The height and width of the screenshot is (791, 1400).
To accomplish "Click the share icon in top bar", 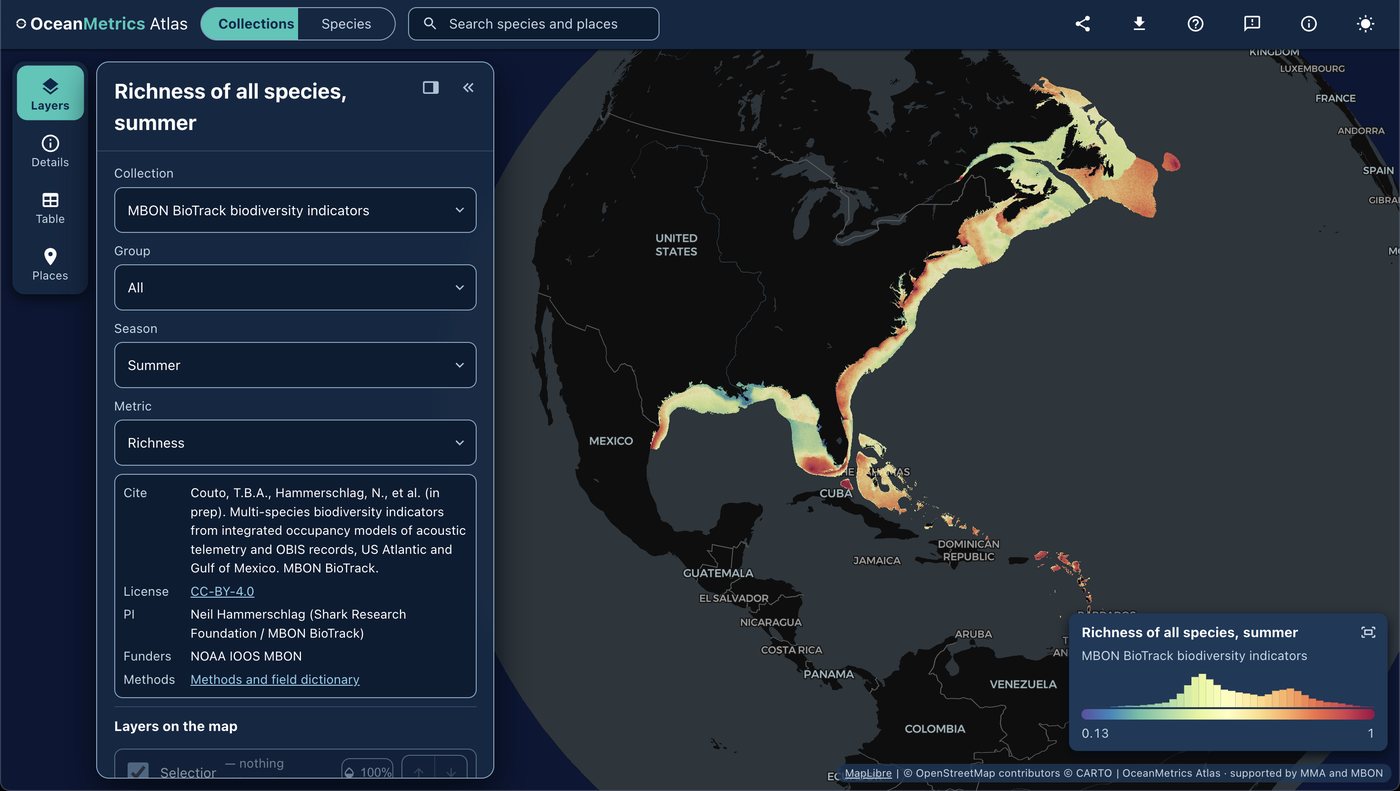I will pyautogui.click(x=1083, y=24).
